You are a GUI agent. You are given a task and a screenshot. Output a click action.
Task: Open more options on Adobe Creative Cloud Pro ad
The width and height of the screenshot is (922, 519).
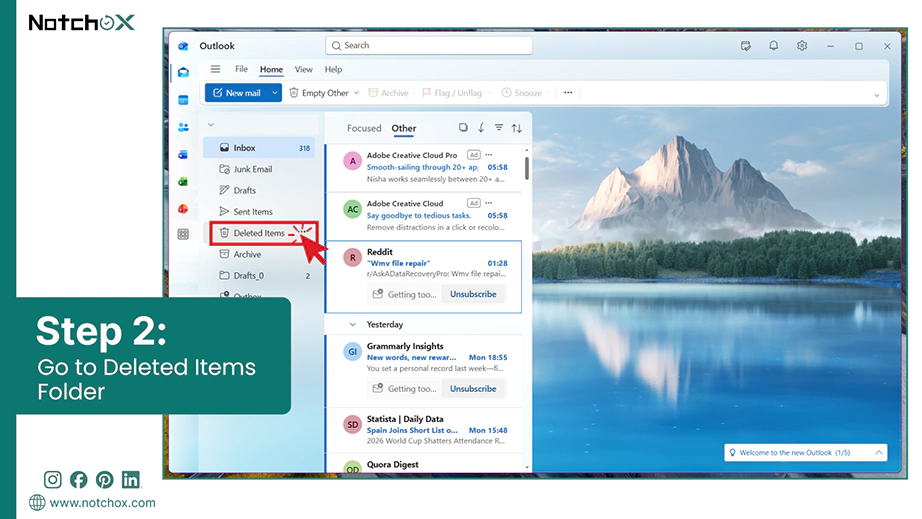click(489, 155)
